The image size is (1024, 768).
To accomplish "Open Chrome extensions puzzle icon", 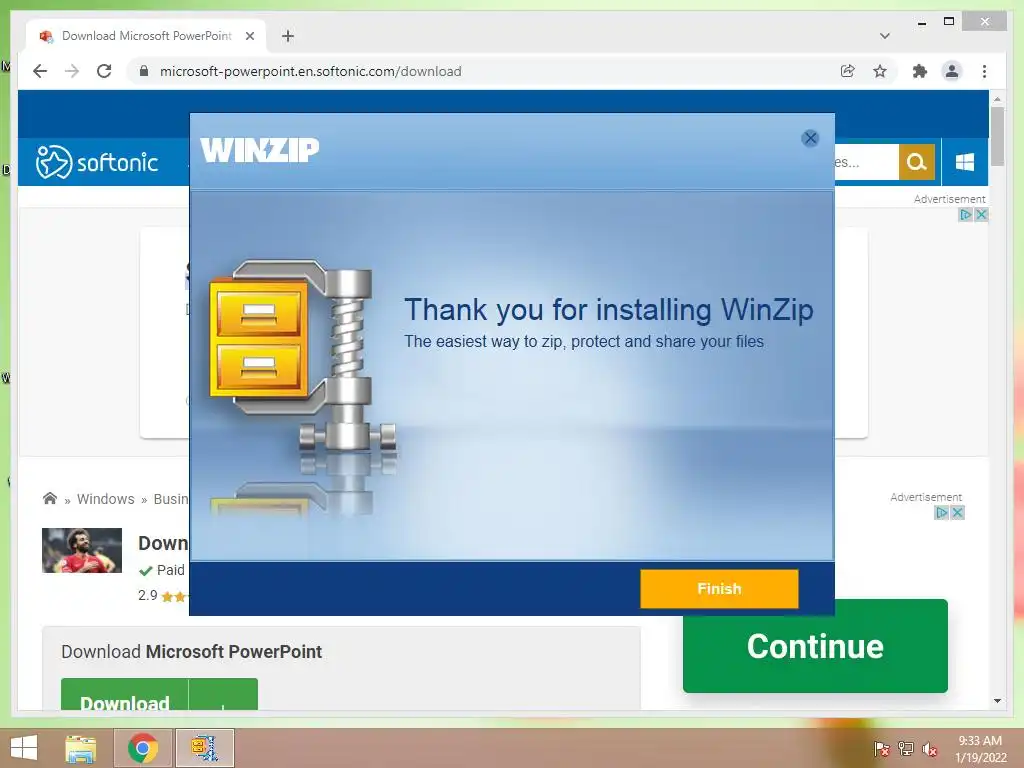I will (920, 71).
